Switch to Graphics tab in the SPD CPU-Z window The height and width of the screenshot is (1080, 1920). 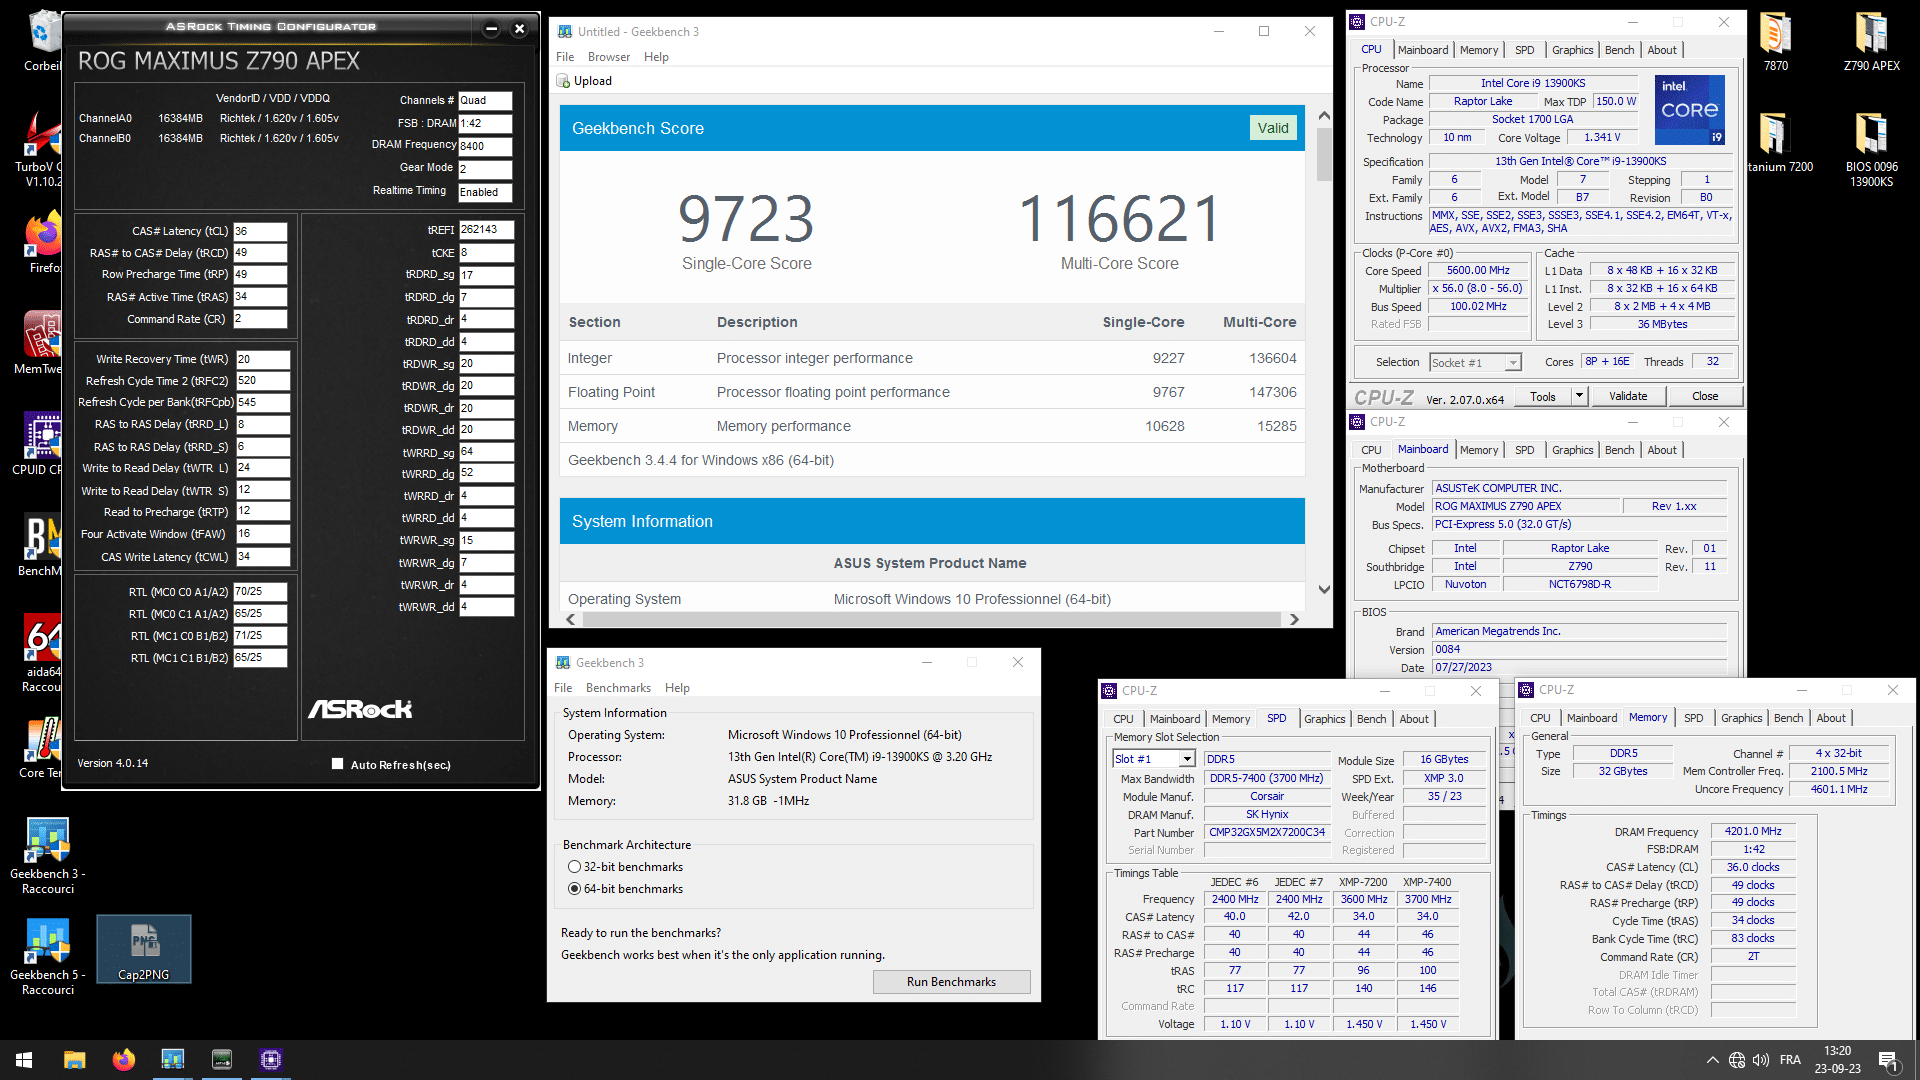[1324, 719]
